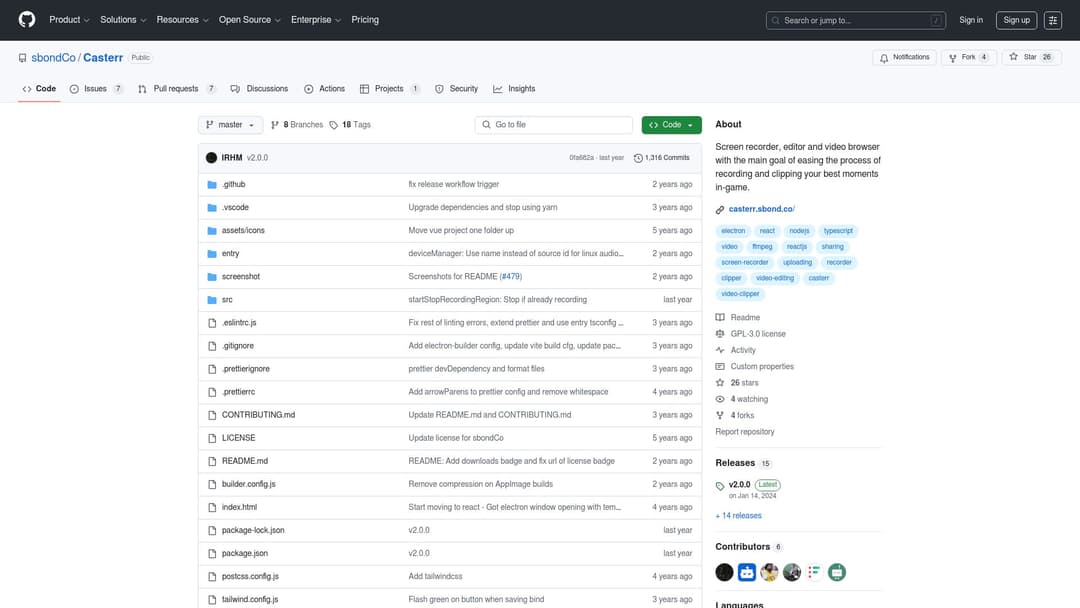1080x608 pixels.
Task: Open the entry folder
Action: [230, 253]
